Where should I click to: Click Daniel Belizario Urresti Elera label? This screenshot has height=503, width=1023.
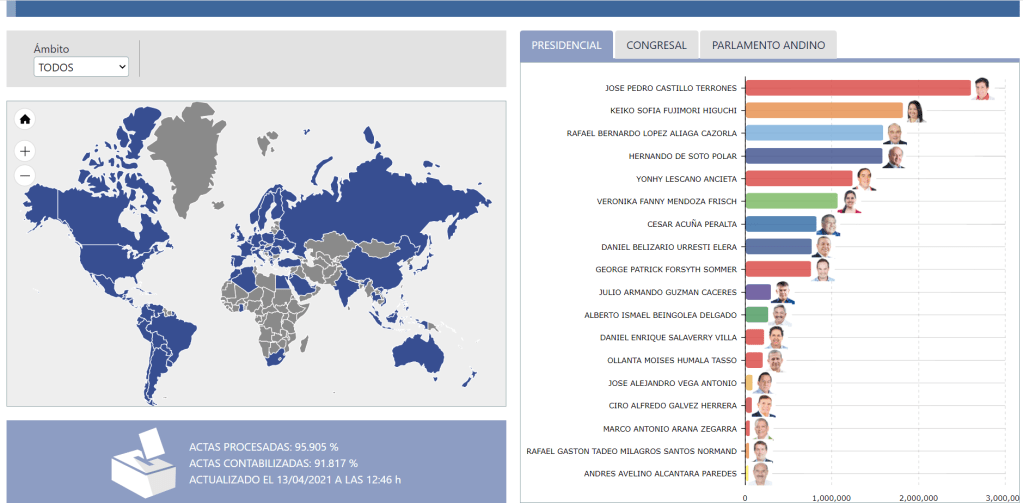coord(669,247)
